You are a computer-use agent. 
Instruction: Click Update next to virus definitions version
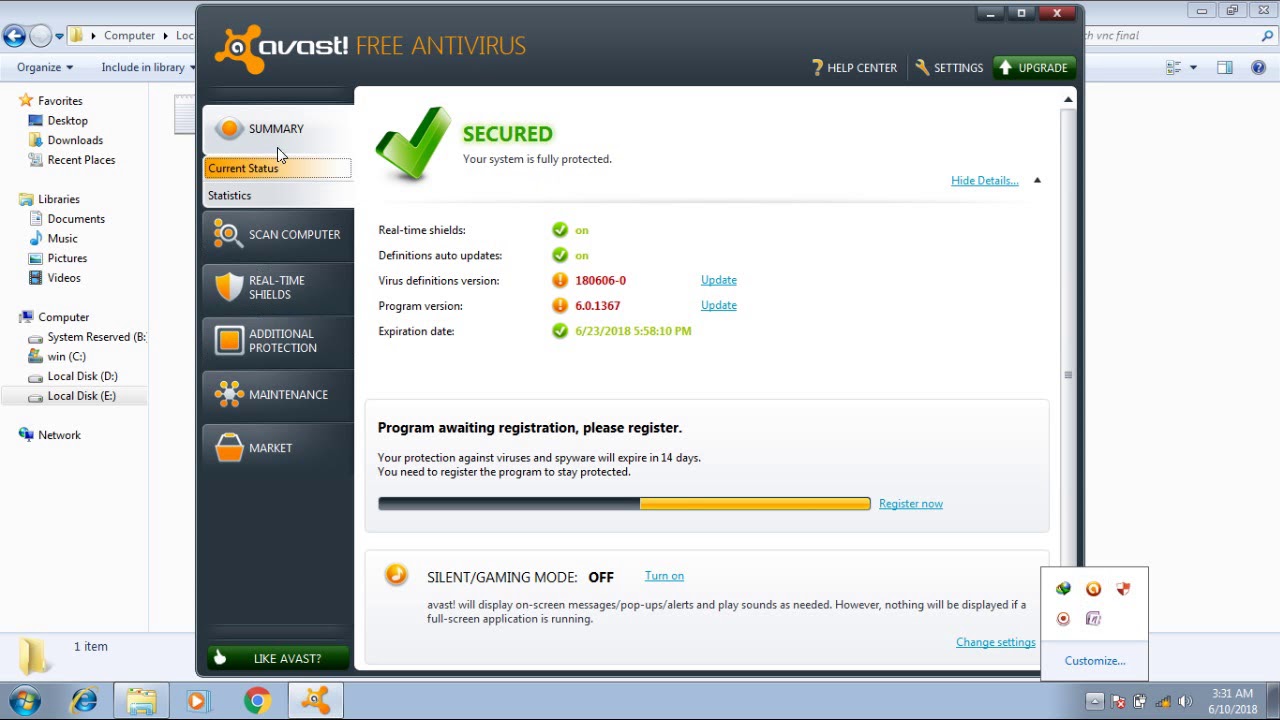tap(718, 280)
